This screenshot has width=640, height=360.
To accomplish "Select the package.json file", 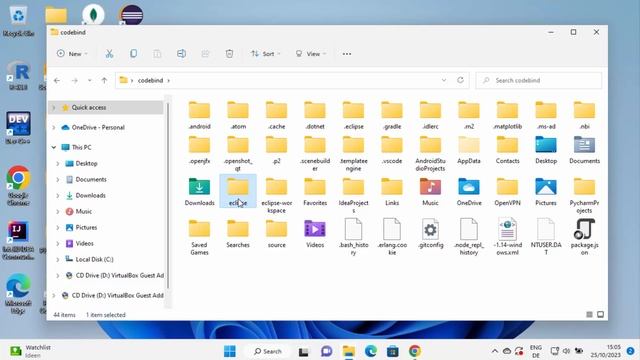I will (x=584, y=237).
